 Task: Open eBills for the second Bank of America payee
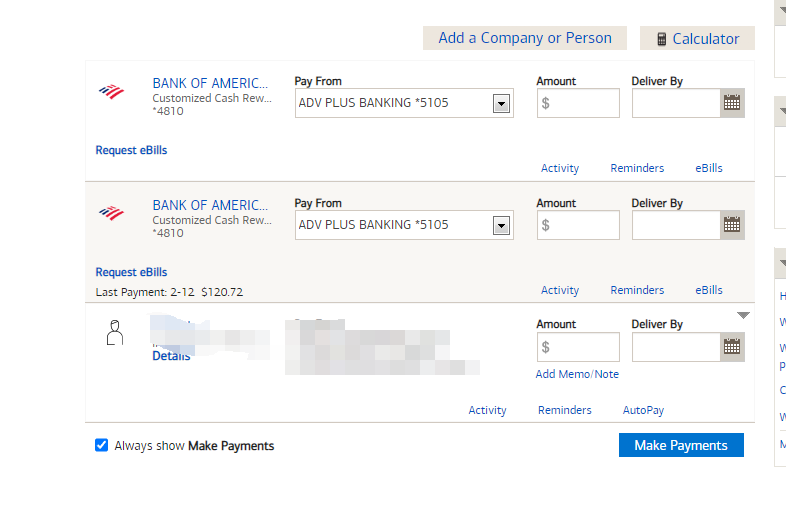(x=709, y=290)
